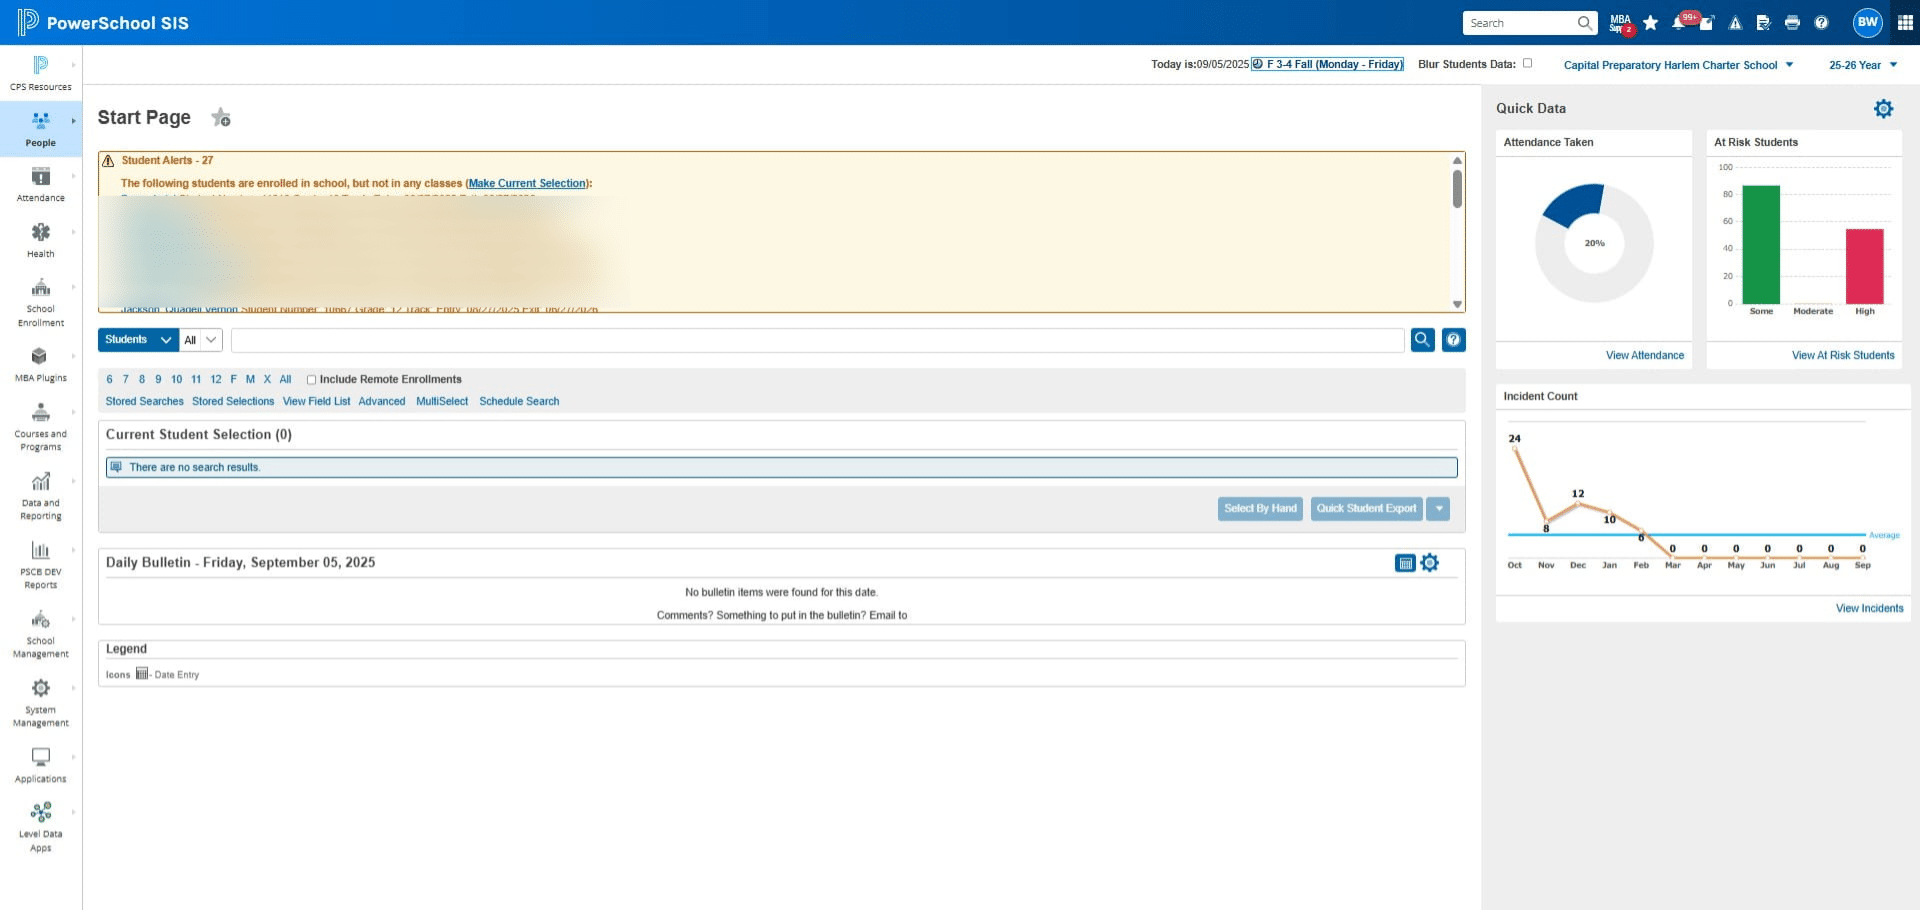Open help question mark in header
The height and width of the screenshot is (910, 1920).
pos(1821,23)
